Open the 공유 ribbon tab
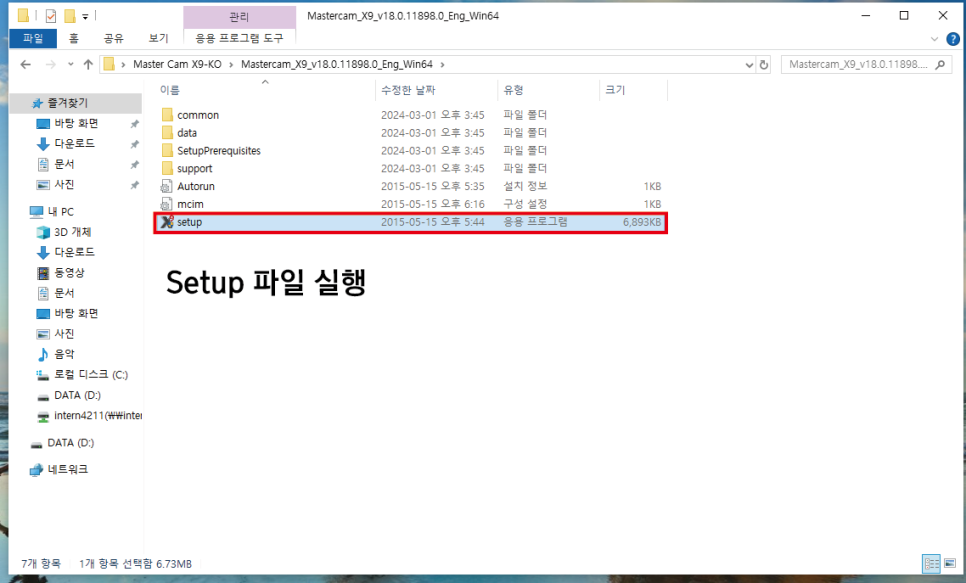 pos(113,38)
